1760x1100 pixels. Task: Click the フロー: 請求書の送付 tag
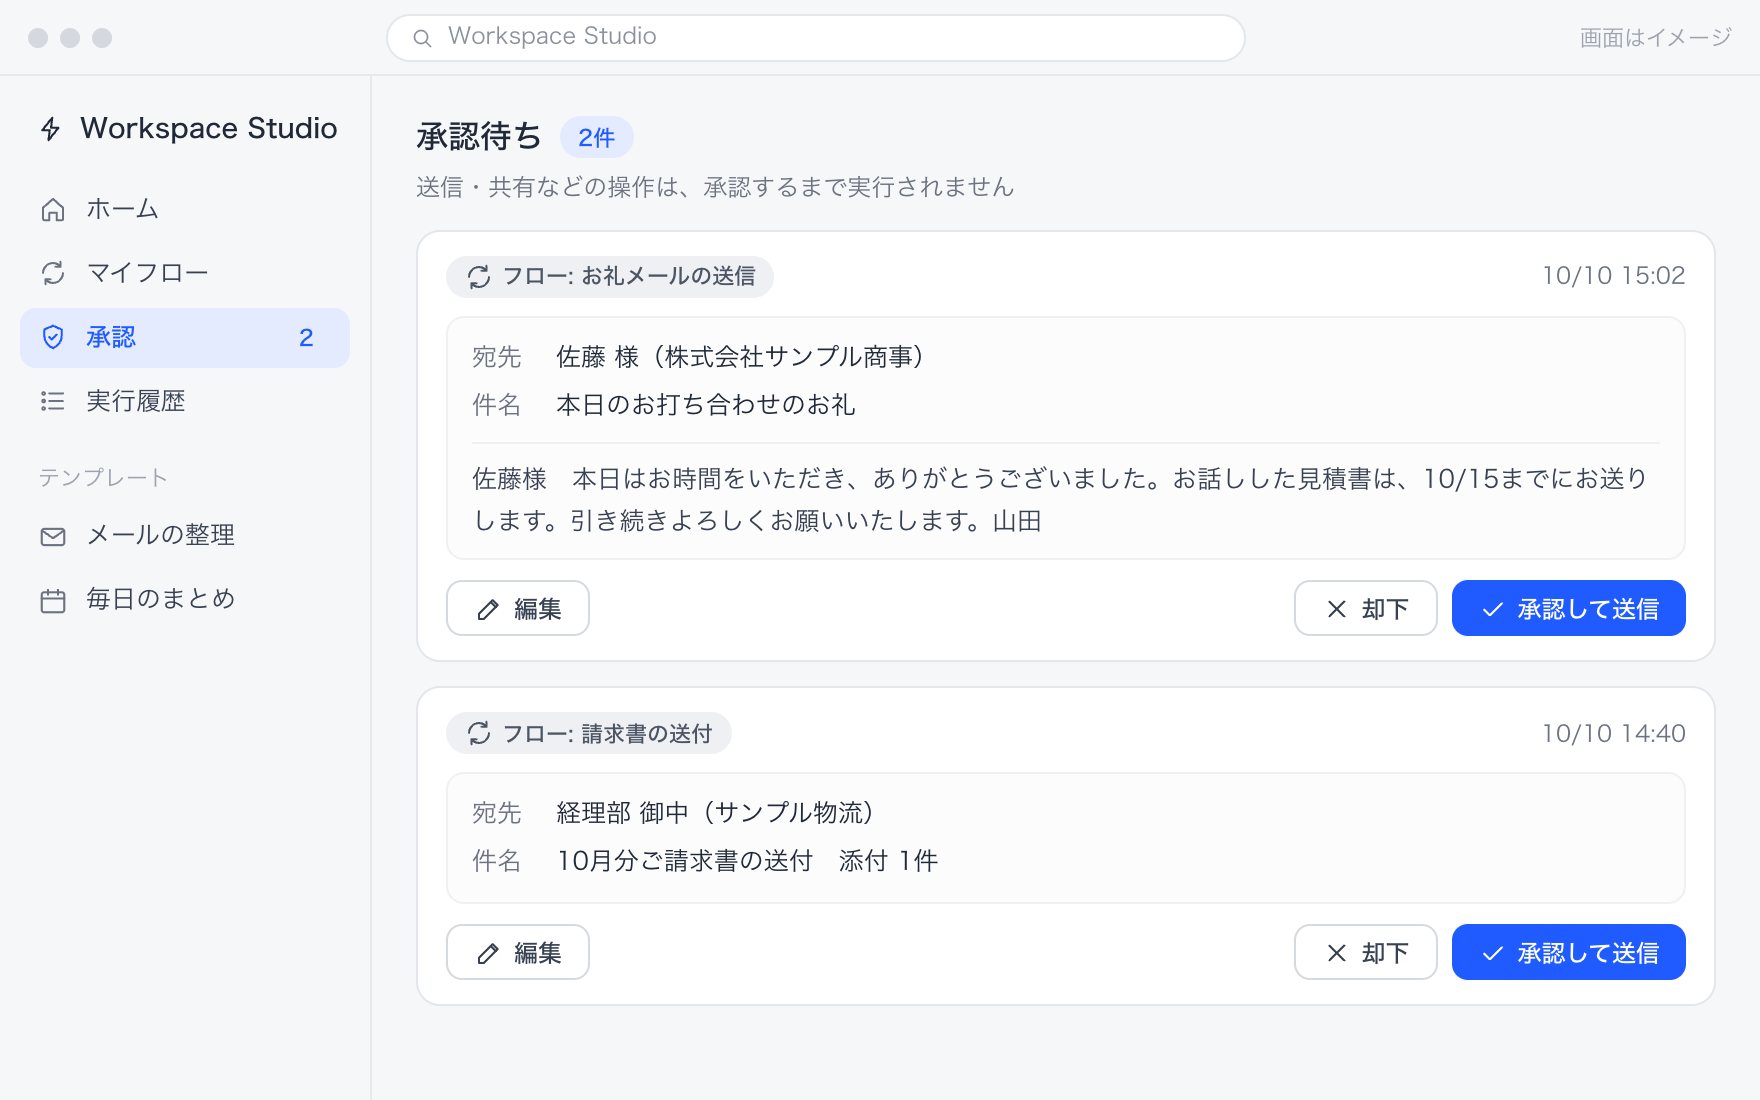click(x=589, y=733)
